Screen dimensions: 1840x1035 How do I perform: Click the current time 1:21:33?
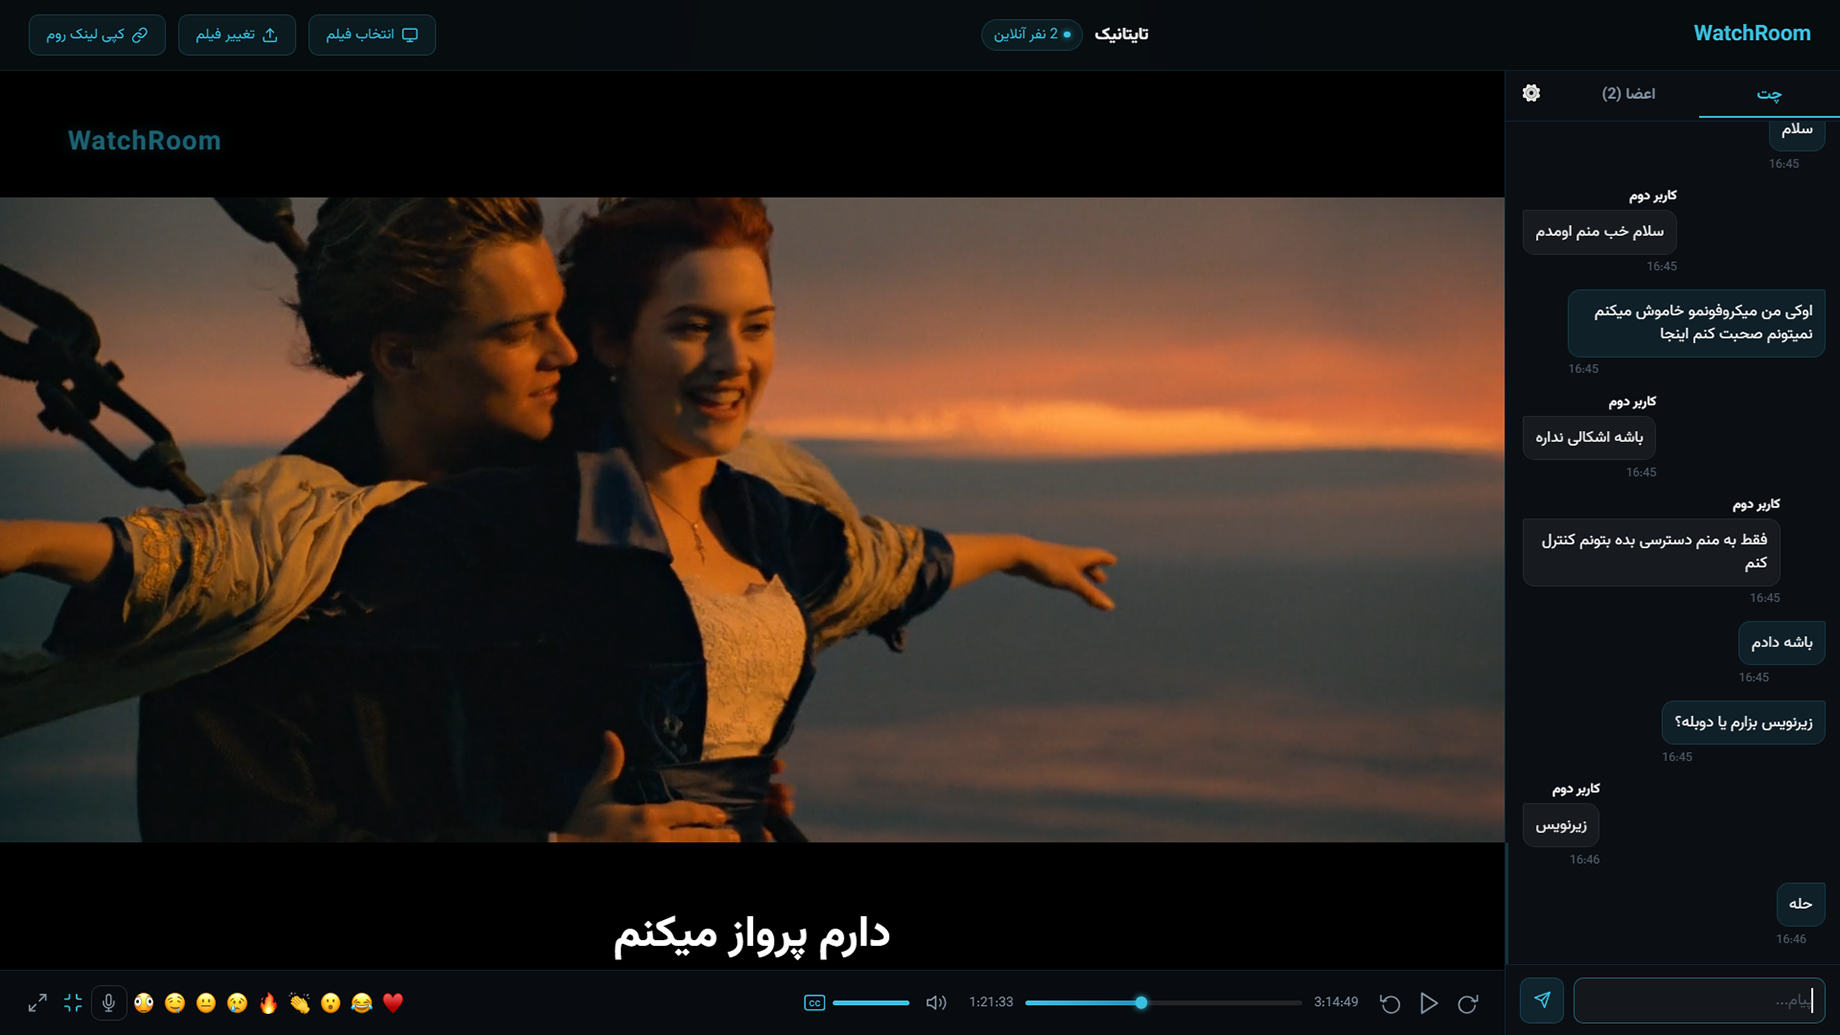pyautogui.click(x=990, y=1002)
